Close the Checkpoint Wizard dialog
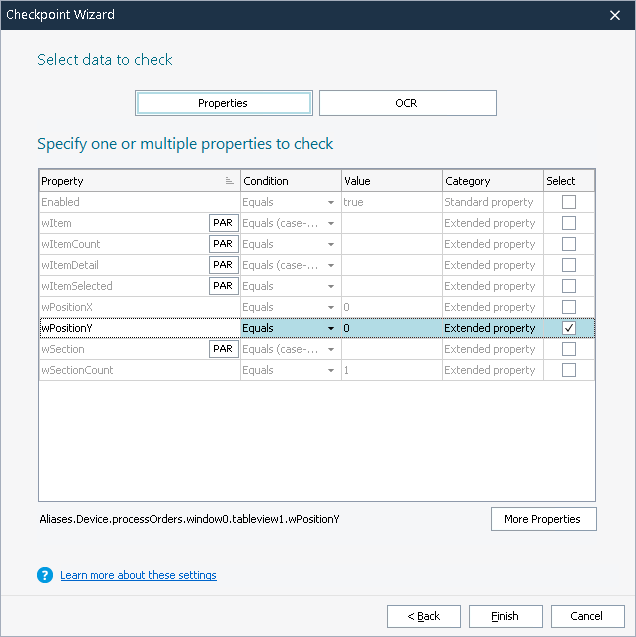Image resolution: width=636 pixels, height=637 pixels. pyautogui.click(x=616, y=15)
